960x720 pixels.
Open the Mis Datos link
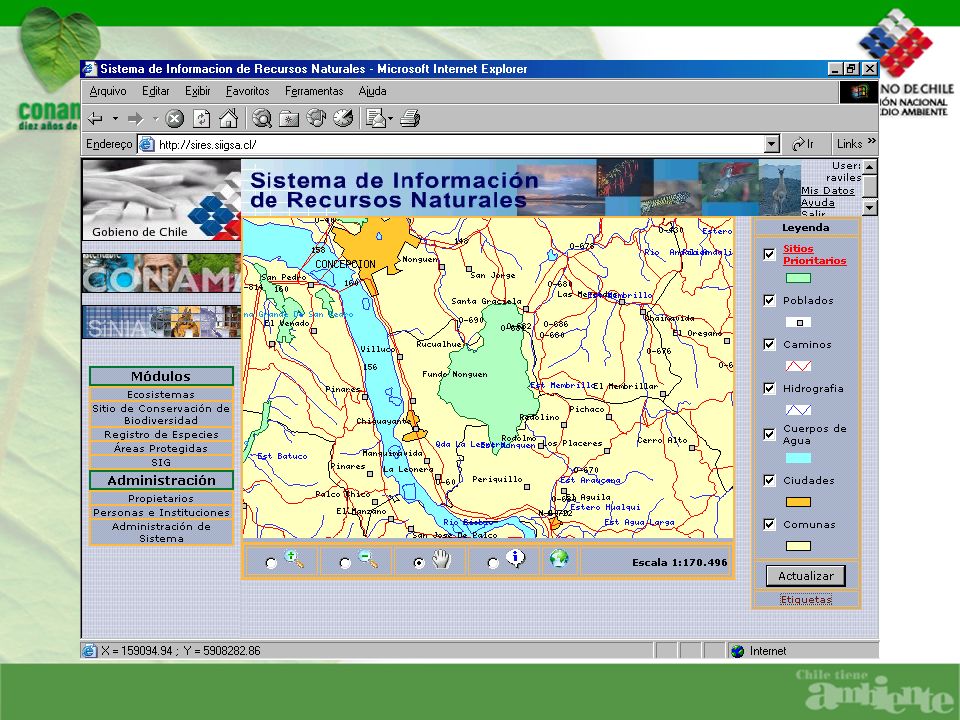(x=828, y=190)
